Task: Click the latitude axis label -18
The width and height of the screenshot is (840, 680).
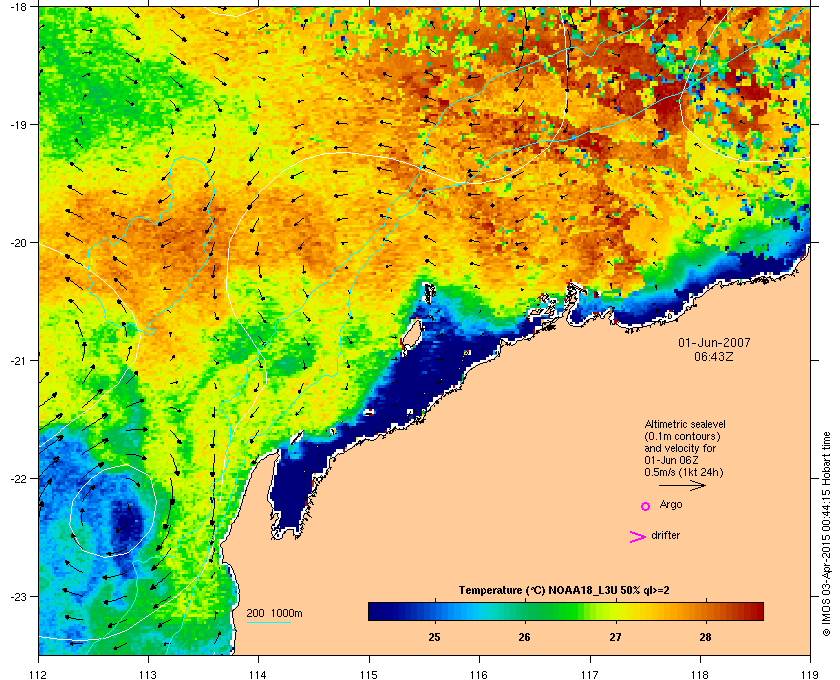Action: coord(19,6)
